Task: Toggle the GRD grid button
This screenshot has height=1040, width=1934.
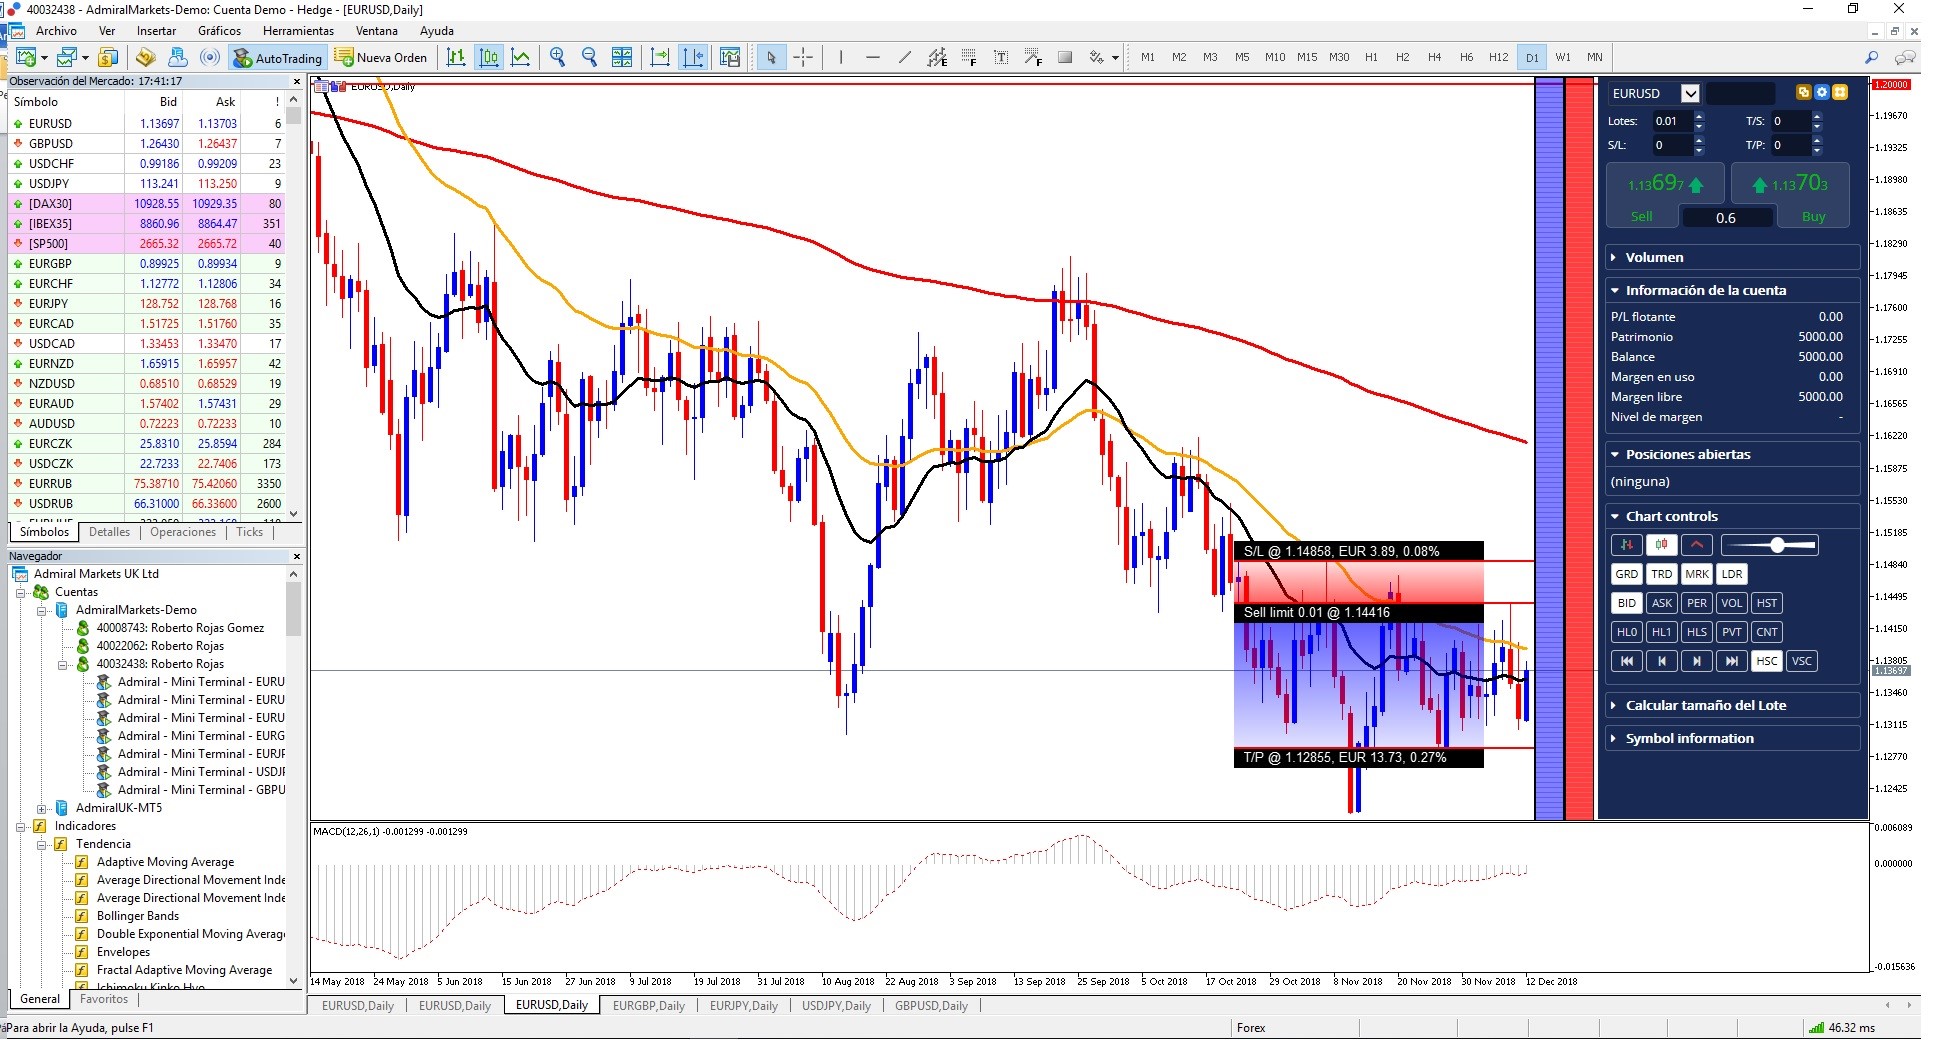Action: pos(1627,574)
